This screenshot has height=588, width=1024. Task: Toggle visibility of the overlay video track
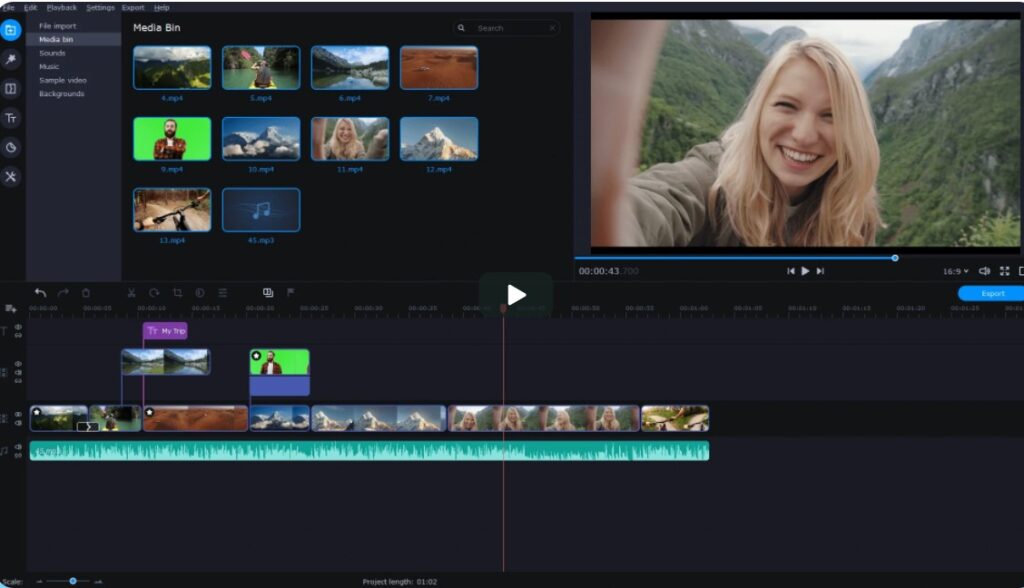coord(18,363)
